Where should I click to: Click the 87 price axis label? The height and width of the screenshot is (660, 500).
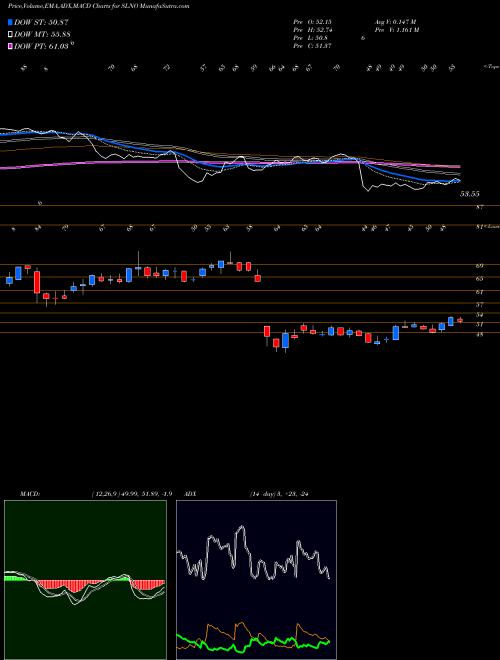click(x=479, y=207)
